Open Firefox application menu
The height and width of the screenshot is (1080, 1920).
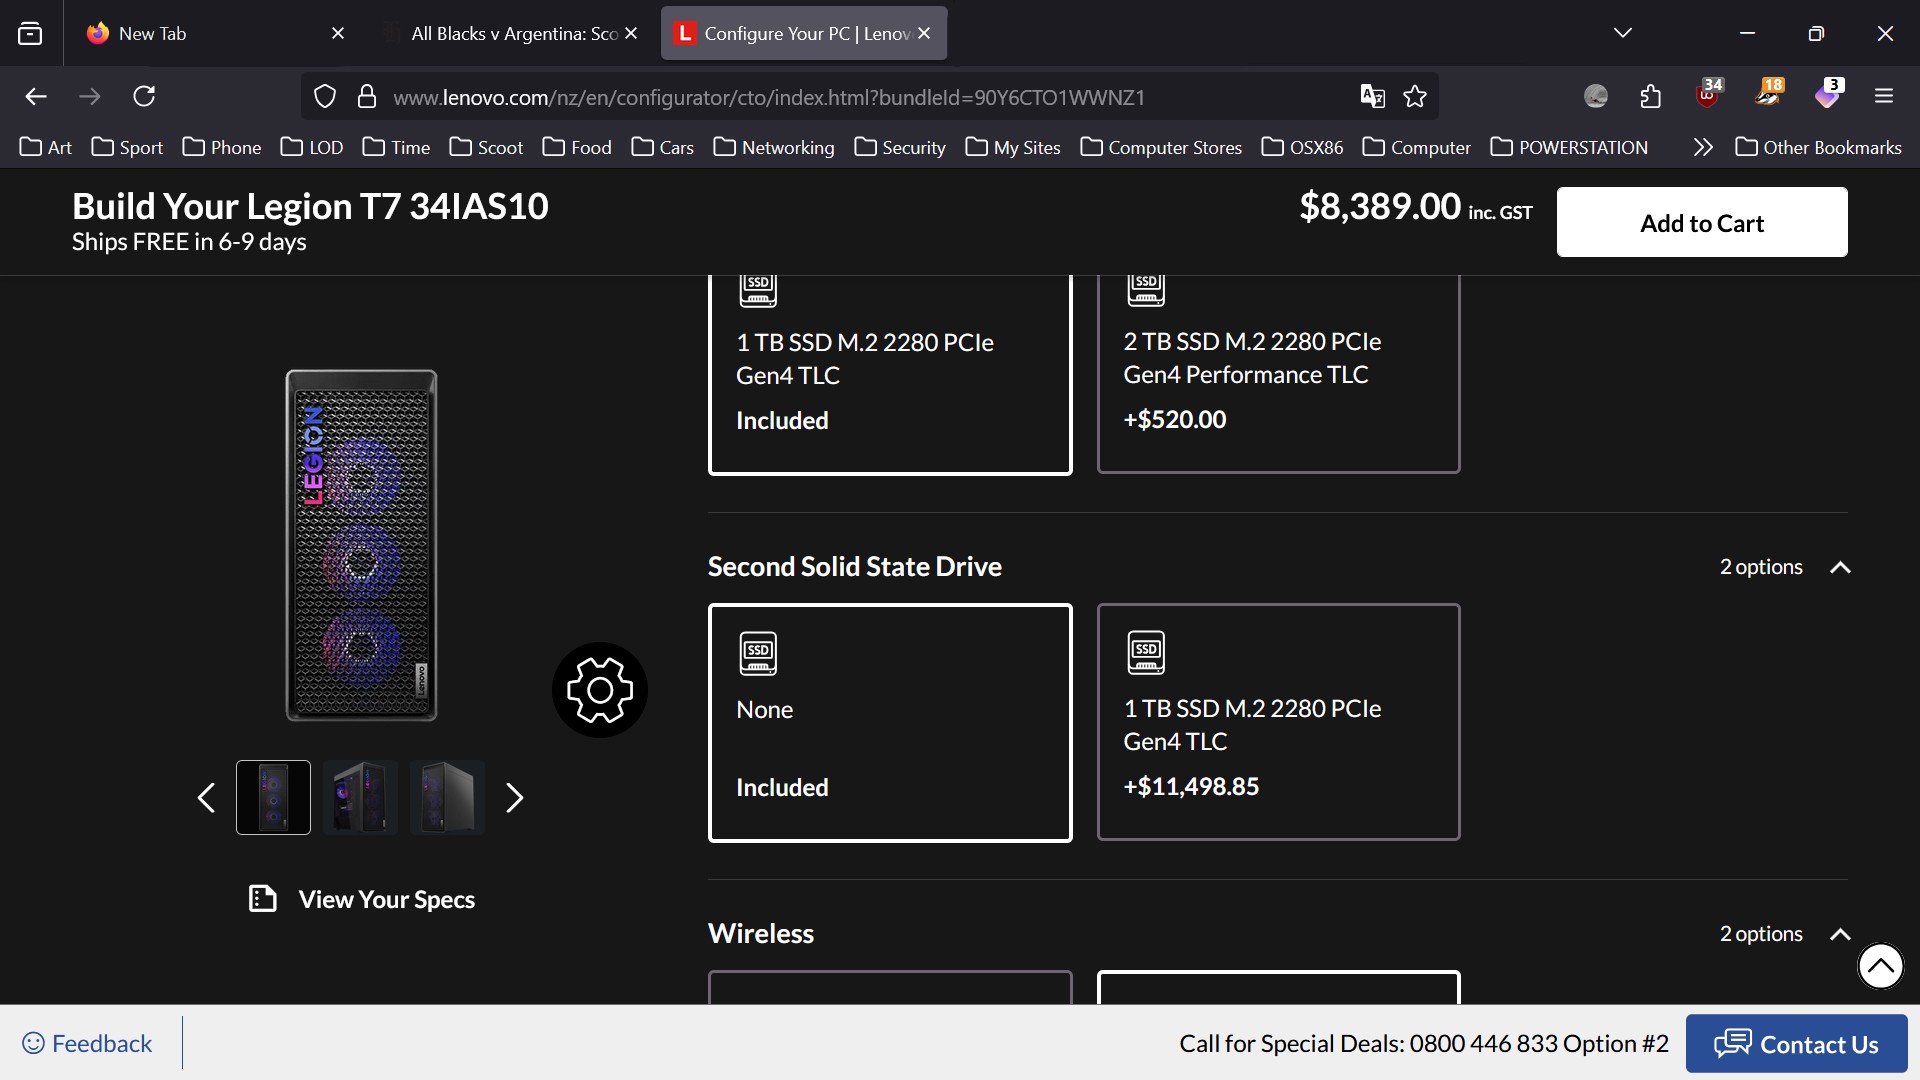point(1884,96)
